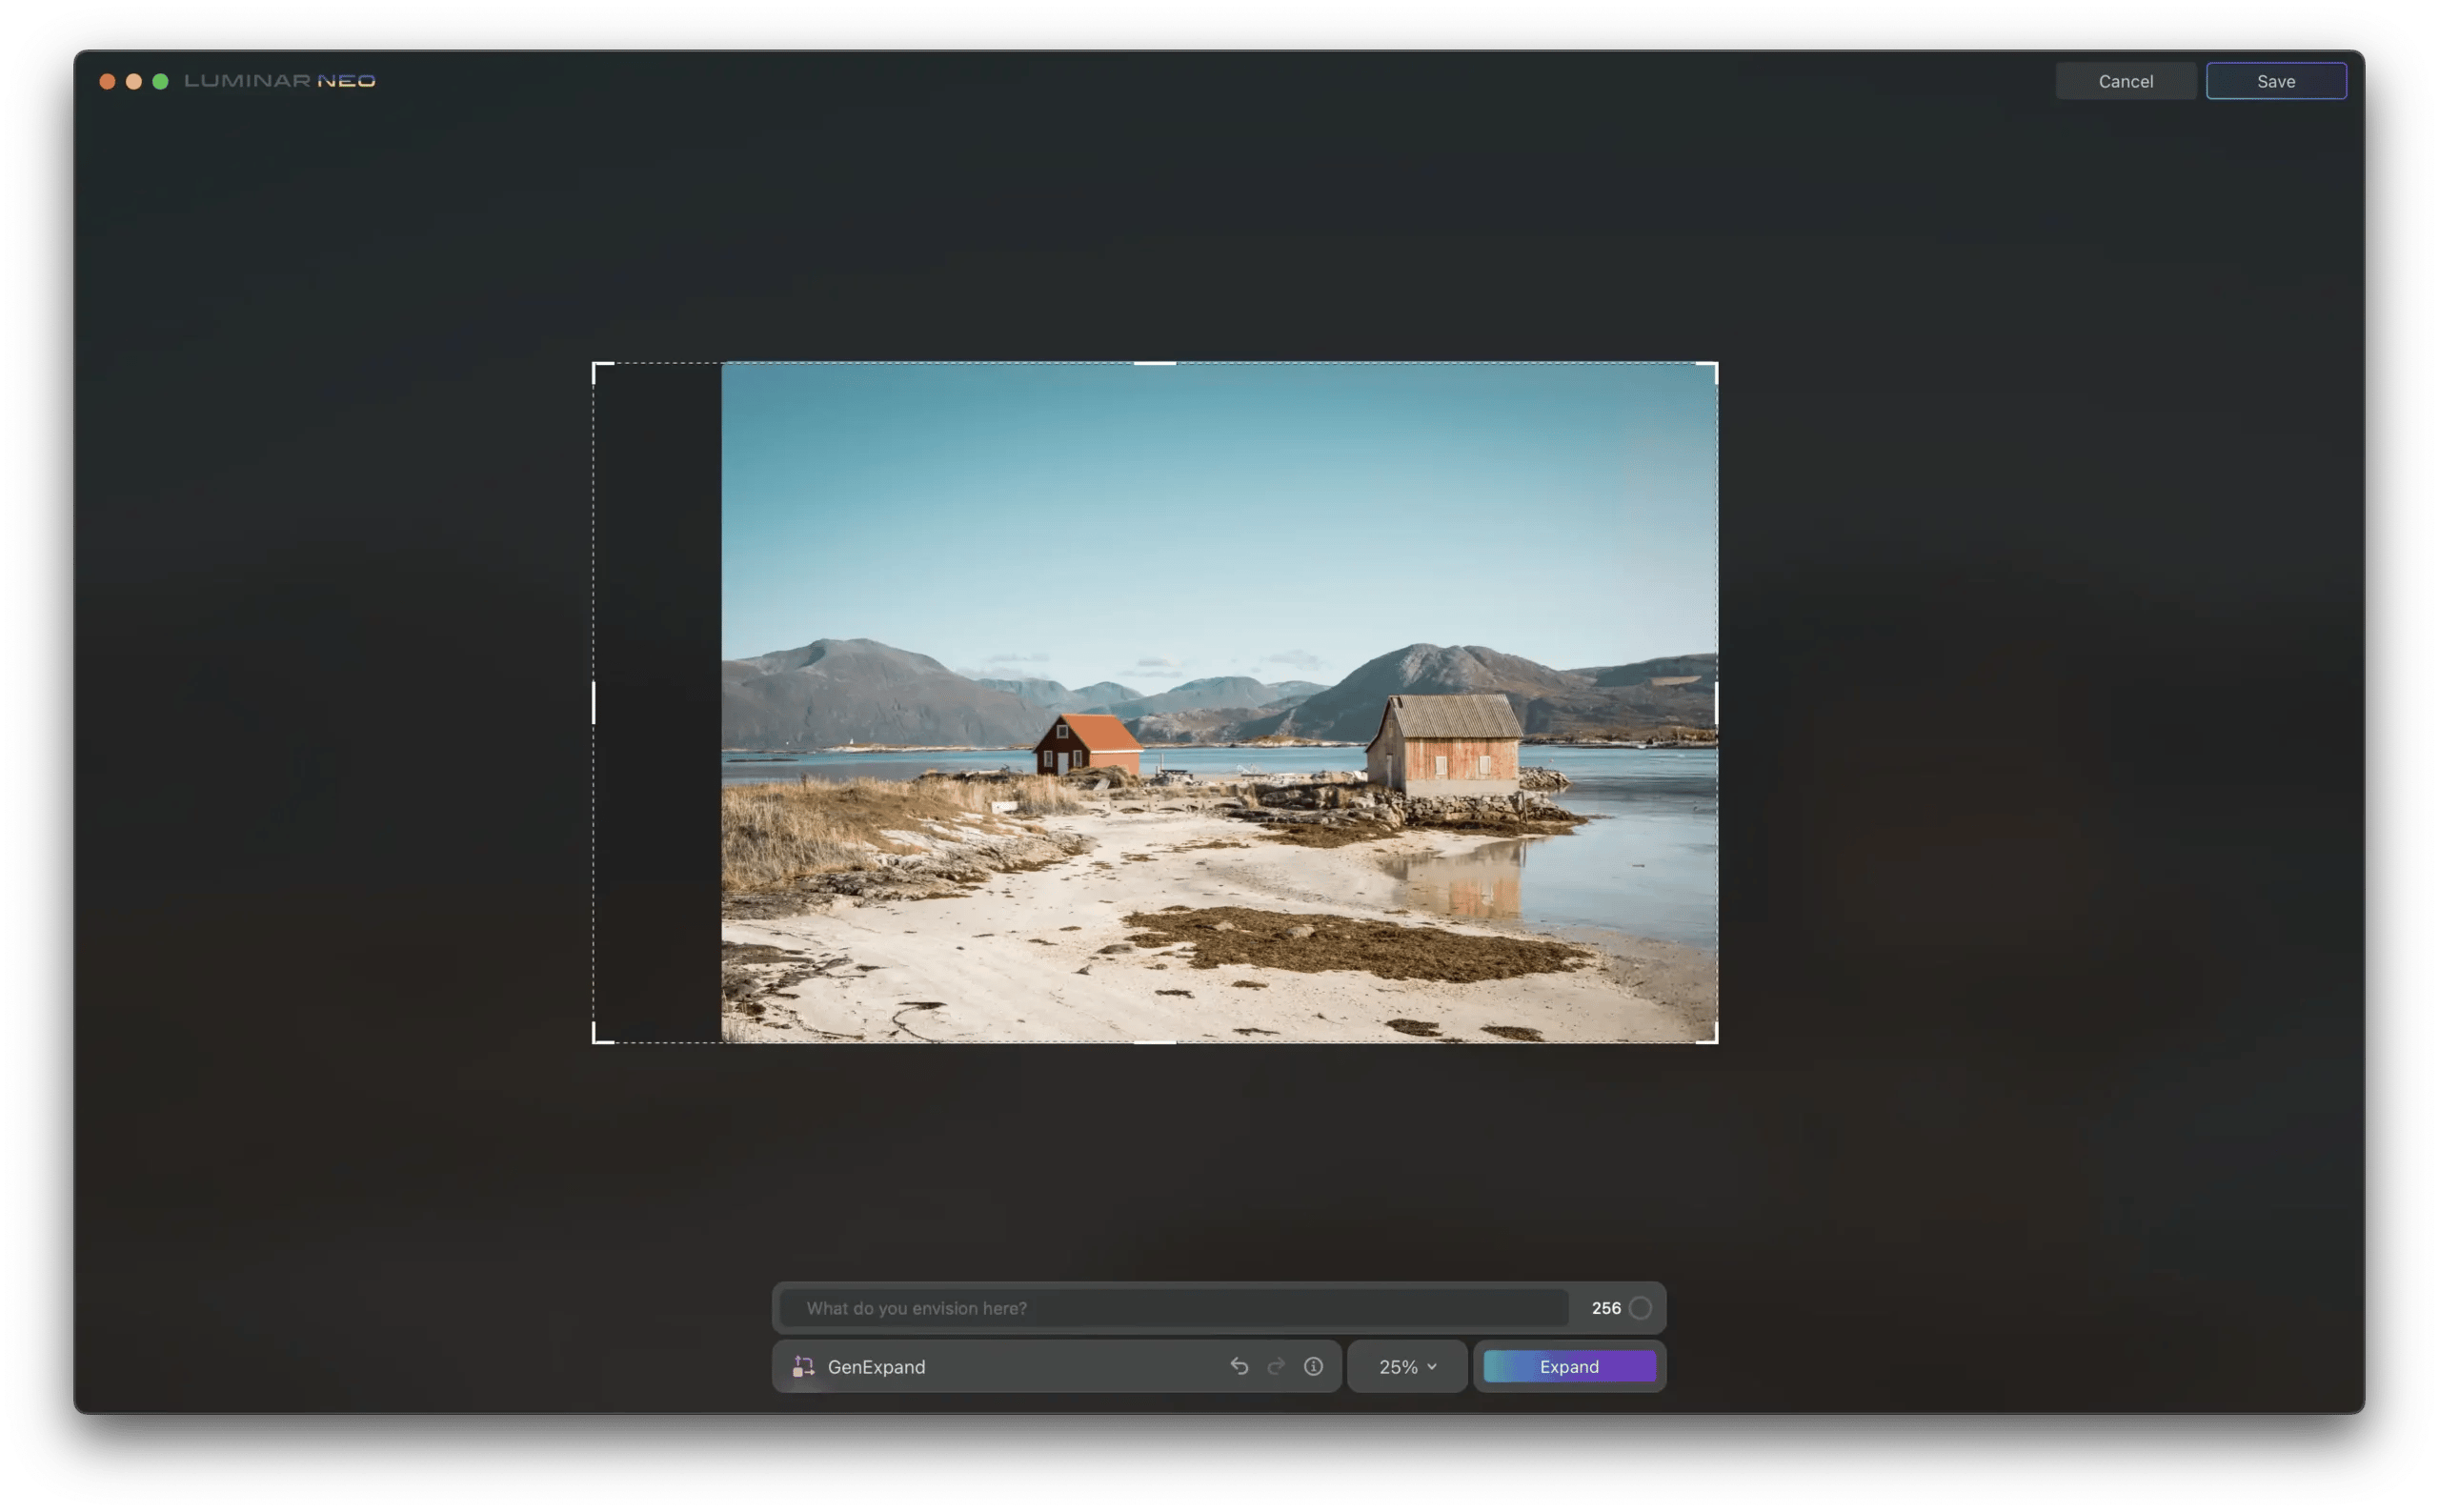
Task: Open the GenExpand info icon
Action: pos(1313,1366)
